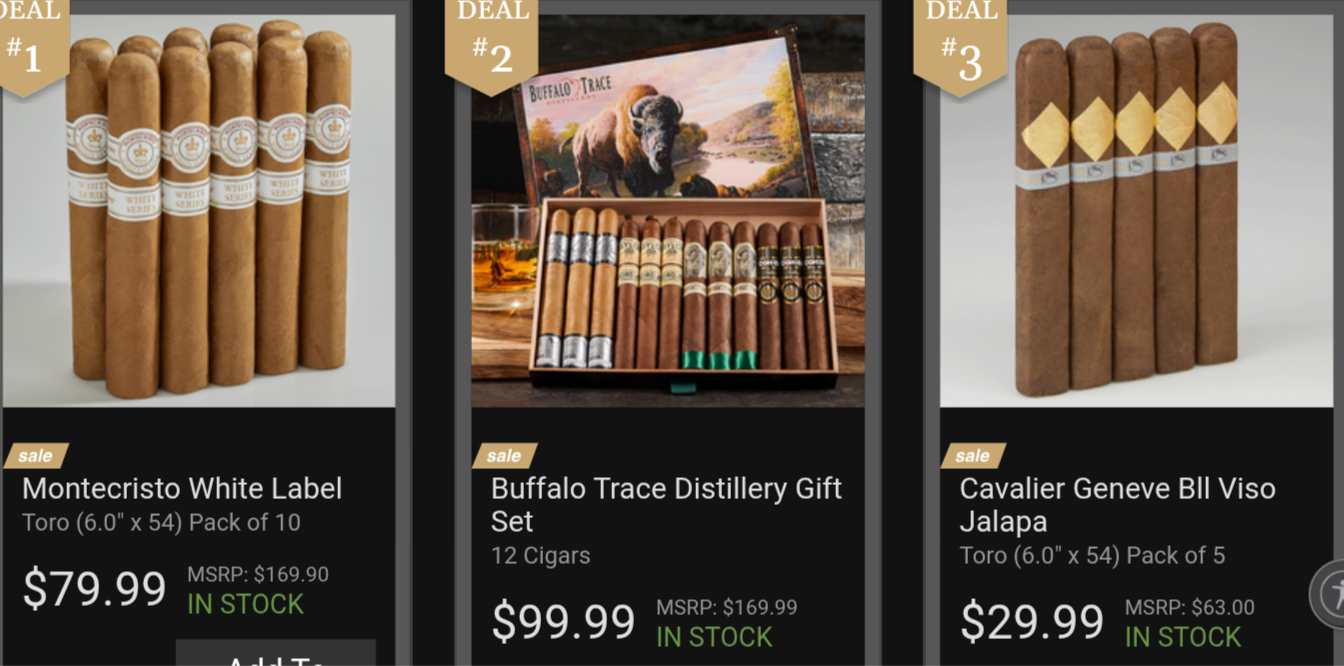Click the Deal #2 ribbon badge

491,47
